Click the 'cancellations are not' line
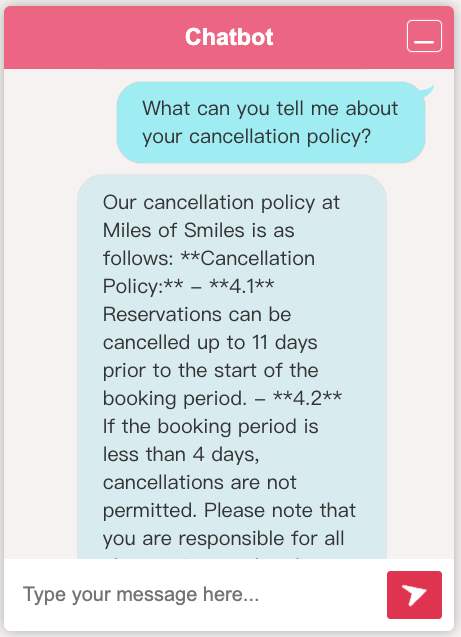The image size is (461, 637). click(x=199, y=483)
